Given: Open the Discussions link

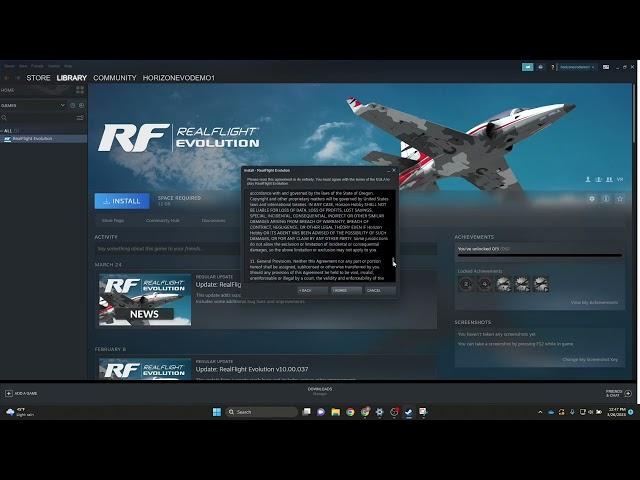Looking at the screenshot, I should click(x=213, y=220).
